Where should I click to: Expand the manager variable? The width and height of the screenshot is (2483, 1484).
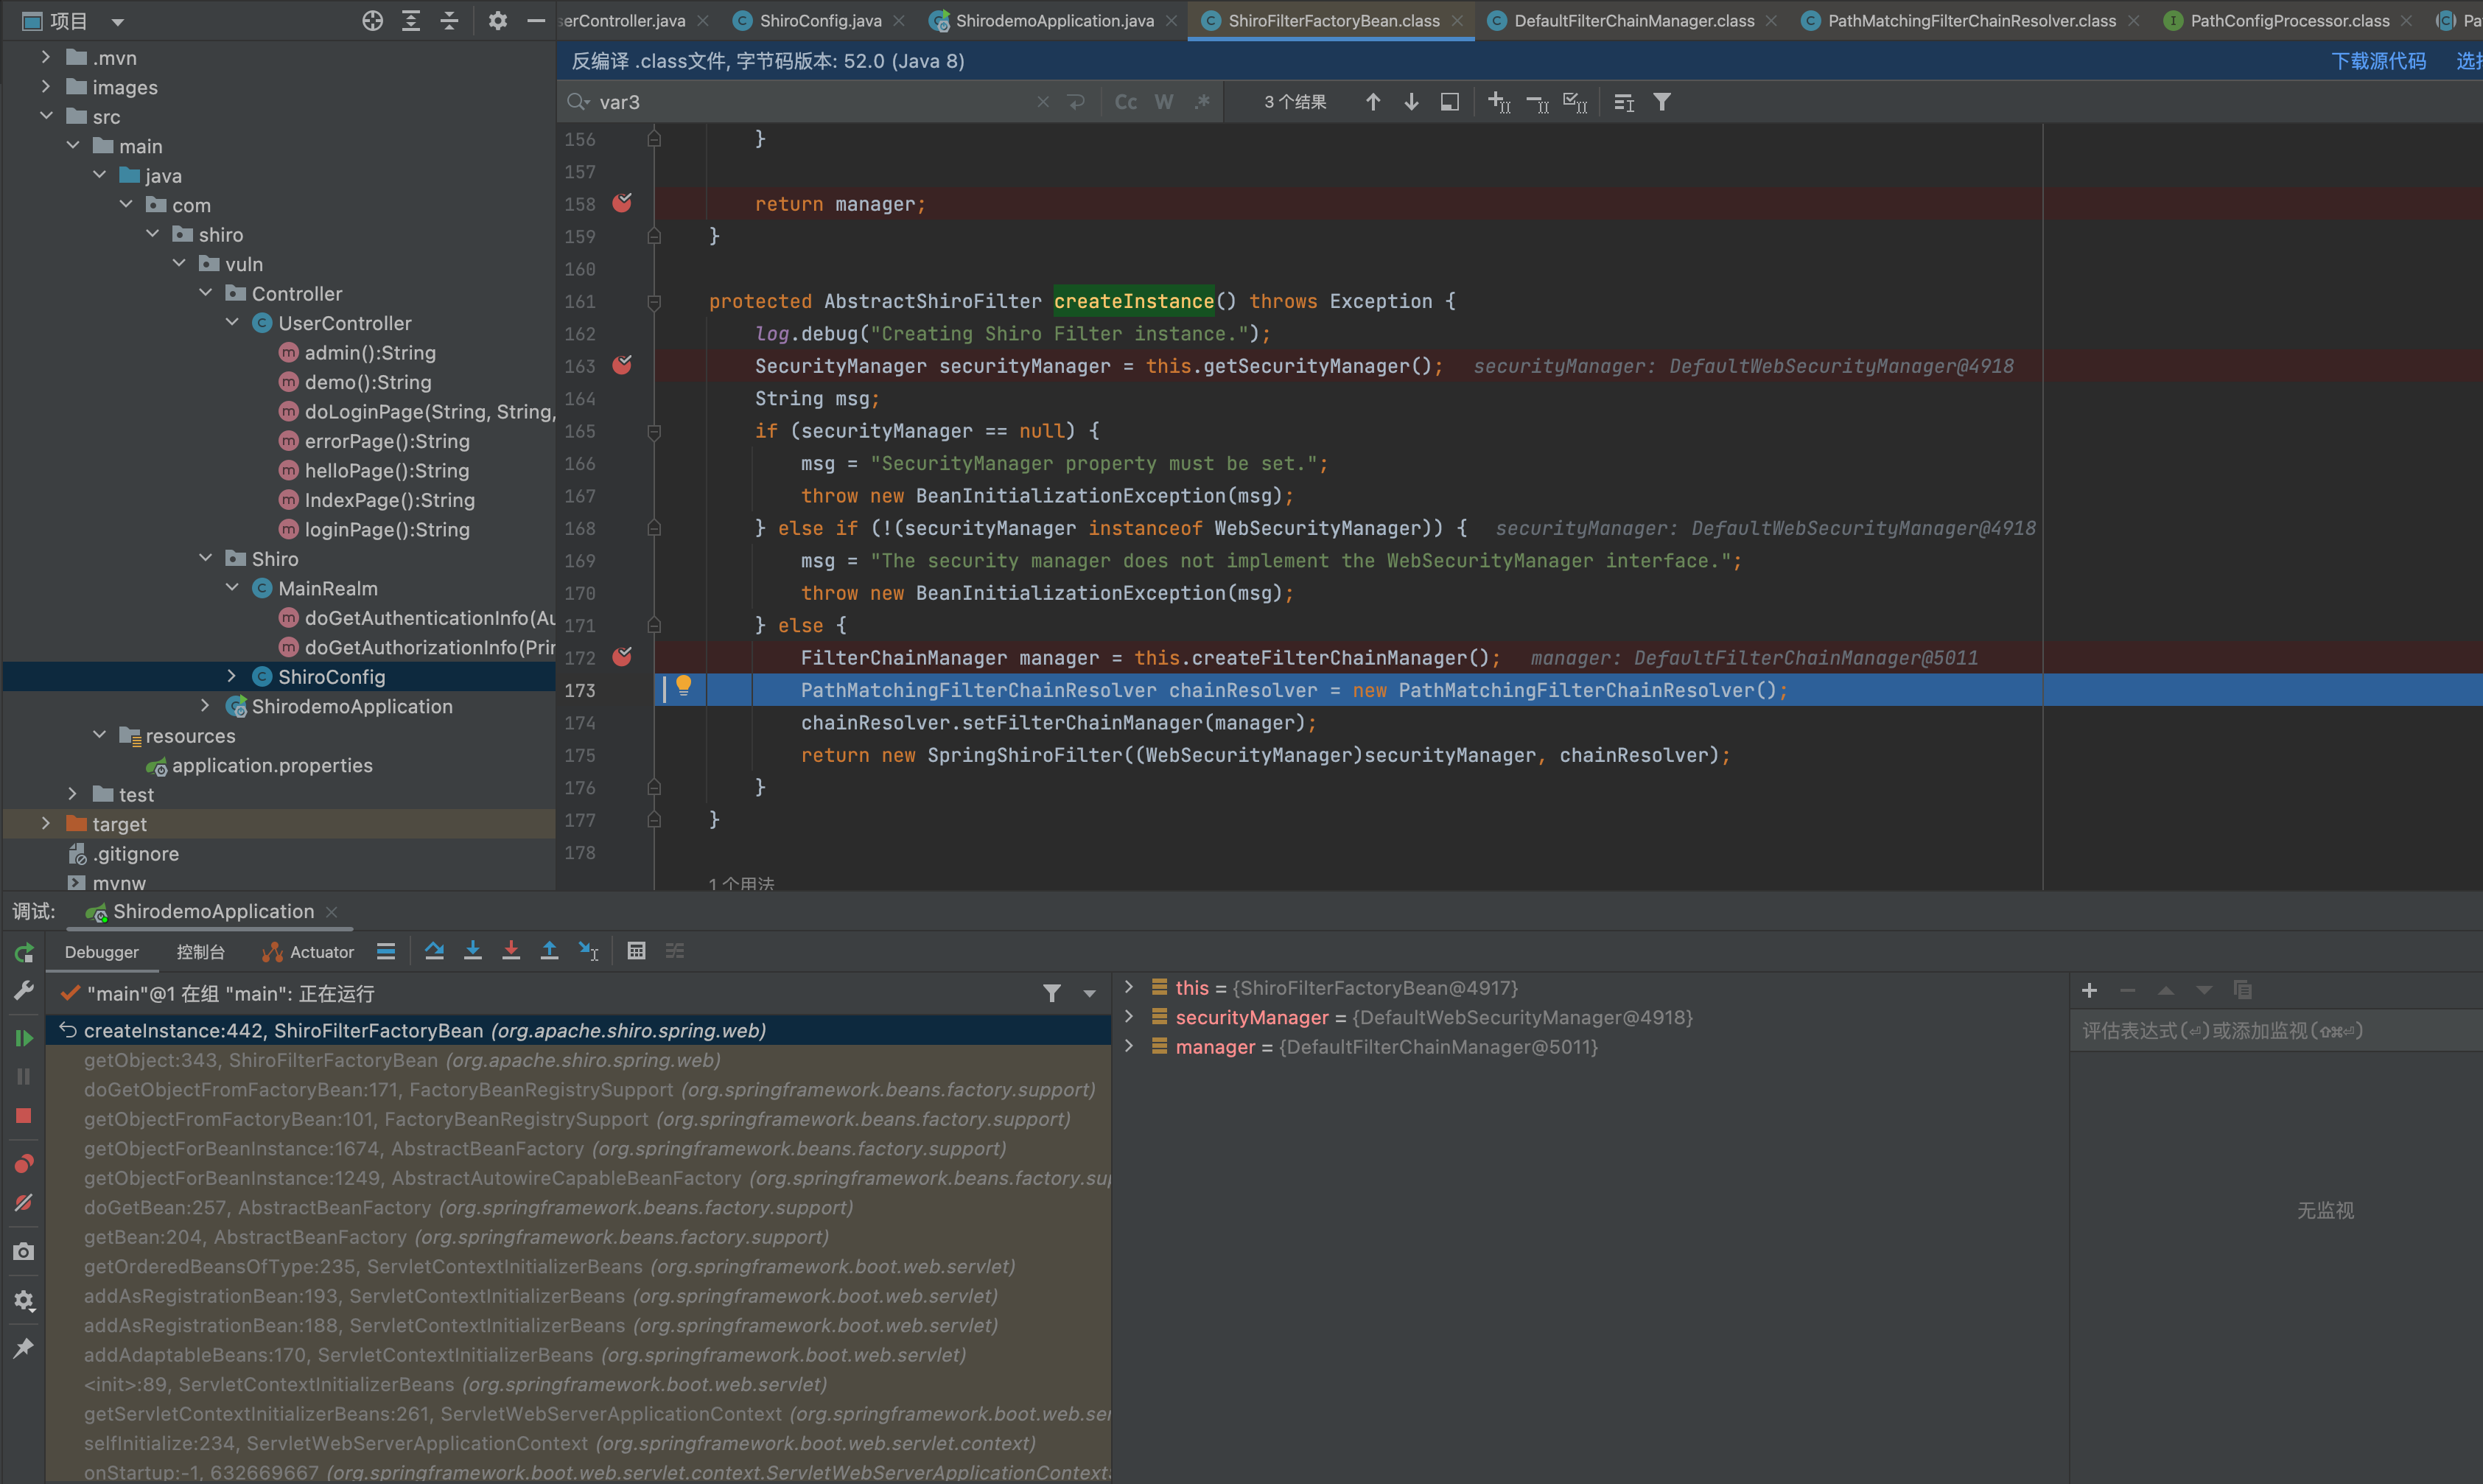[x=1129, y=1046]
